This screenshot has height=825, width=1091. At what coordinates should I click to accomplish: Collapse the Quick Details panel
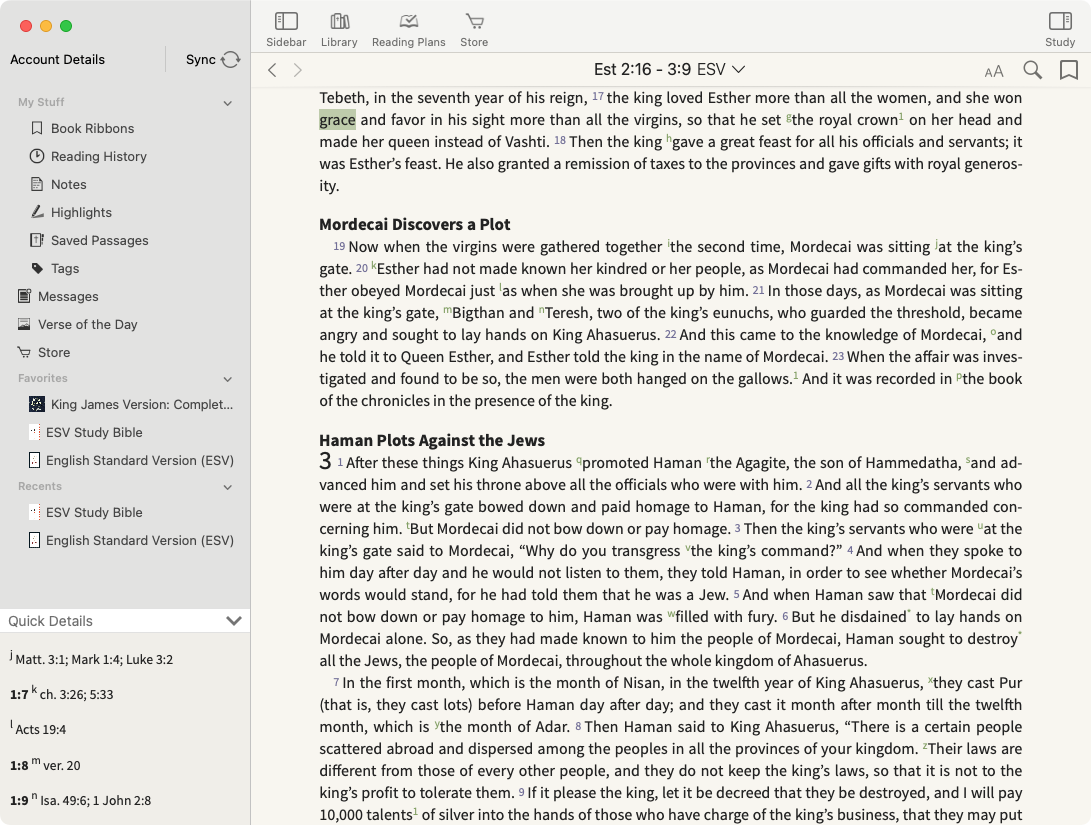(234, 620)
